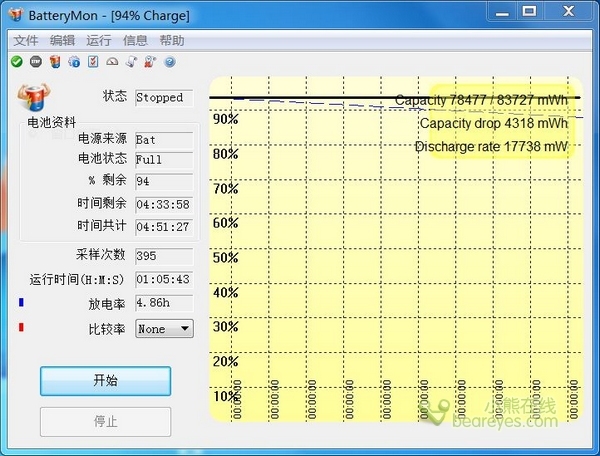This screenshot has width=600, height=456.
Task: Click the 50% axis label
Action: coord(226,258)
